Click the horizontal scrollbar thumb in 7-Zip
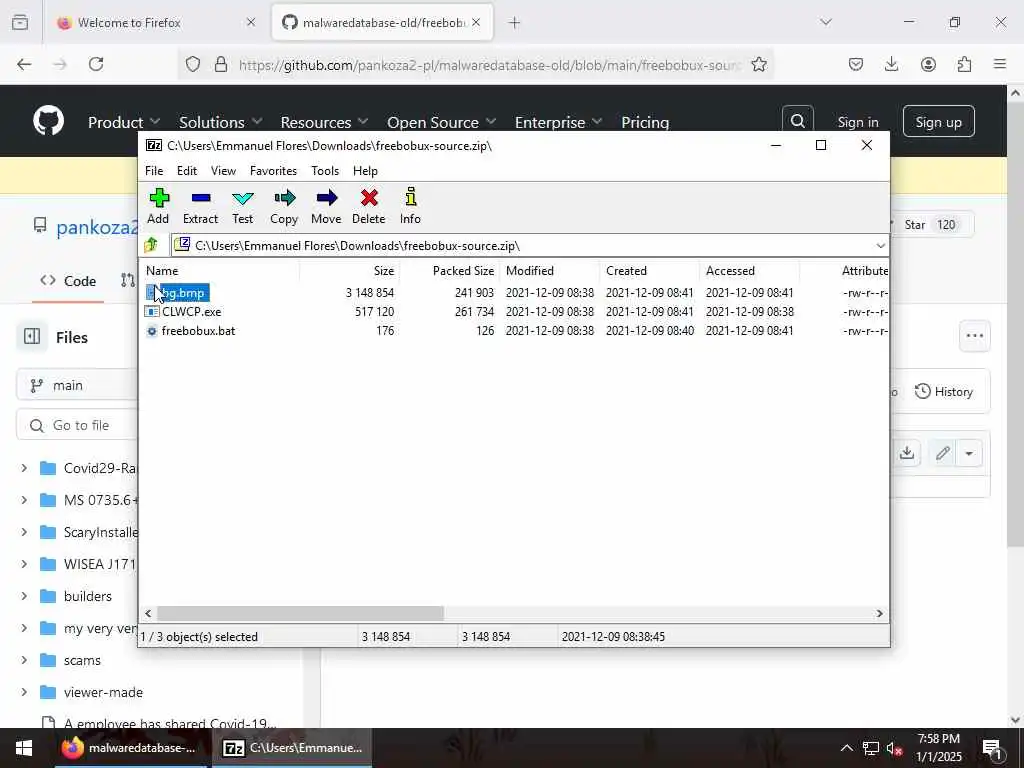 click(300, 613)
